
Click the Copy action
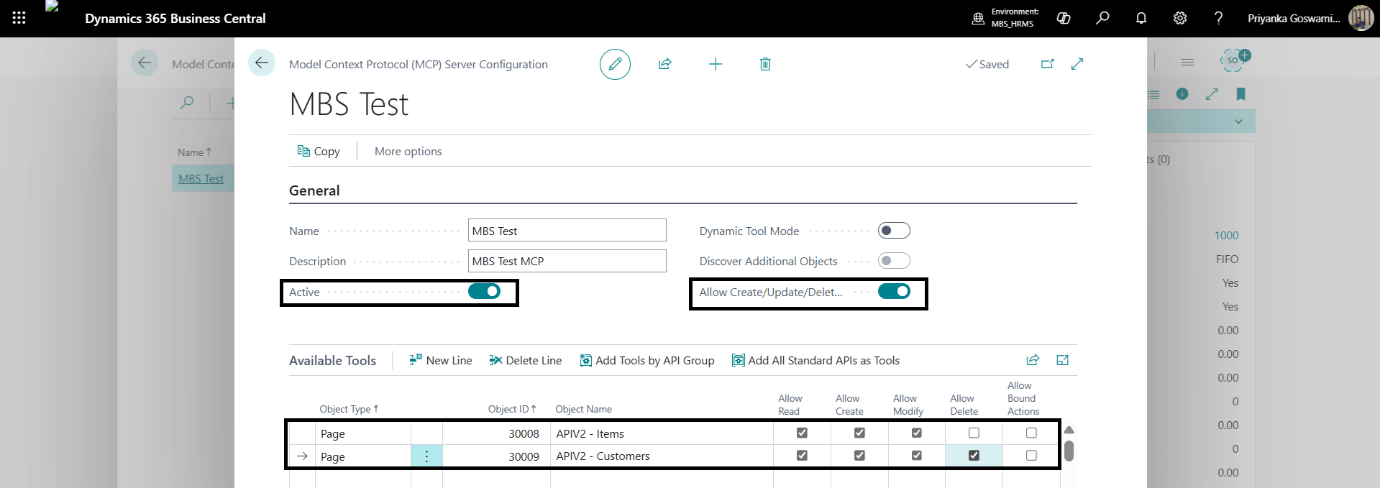319,151
